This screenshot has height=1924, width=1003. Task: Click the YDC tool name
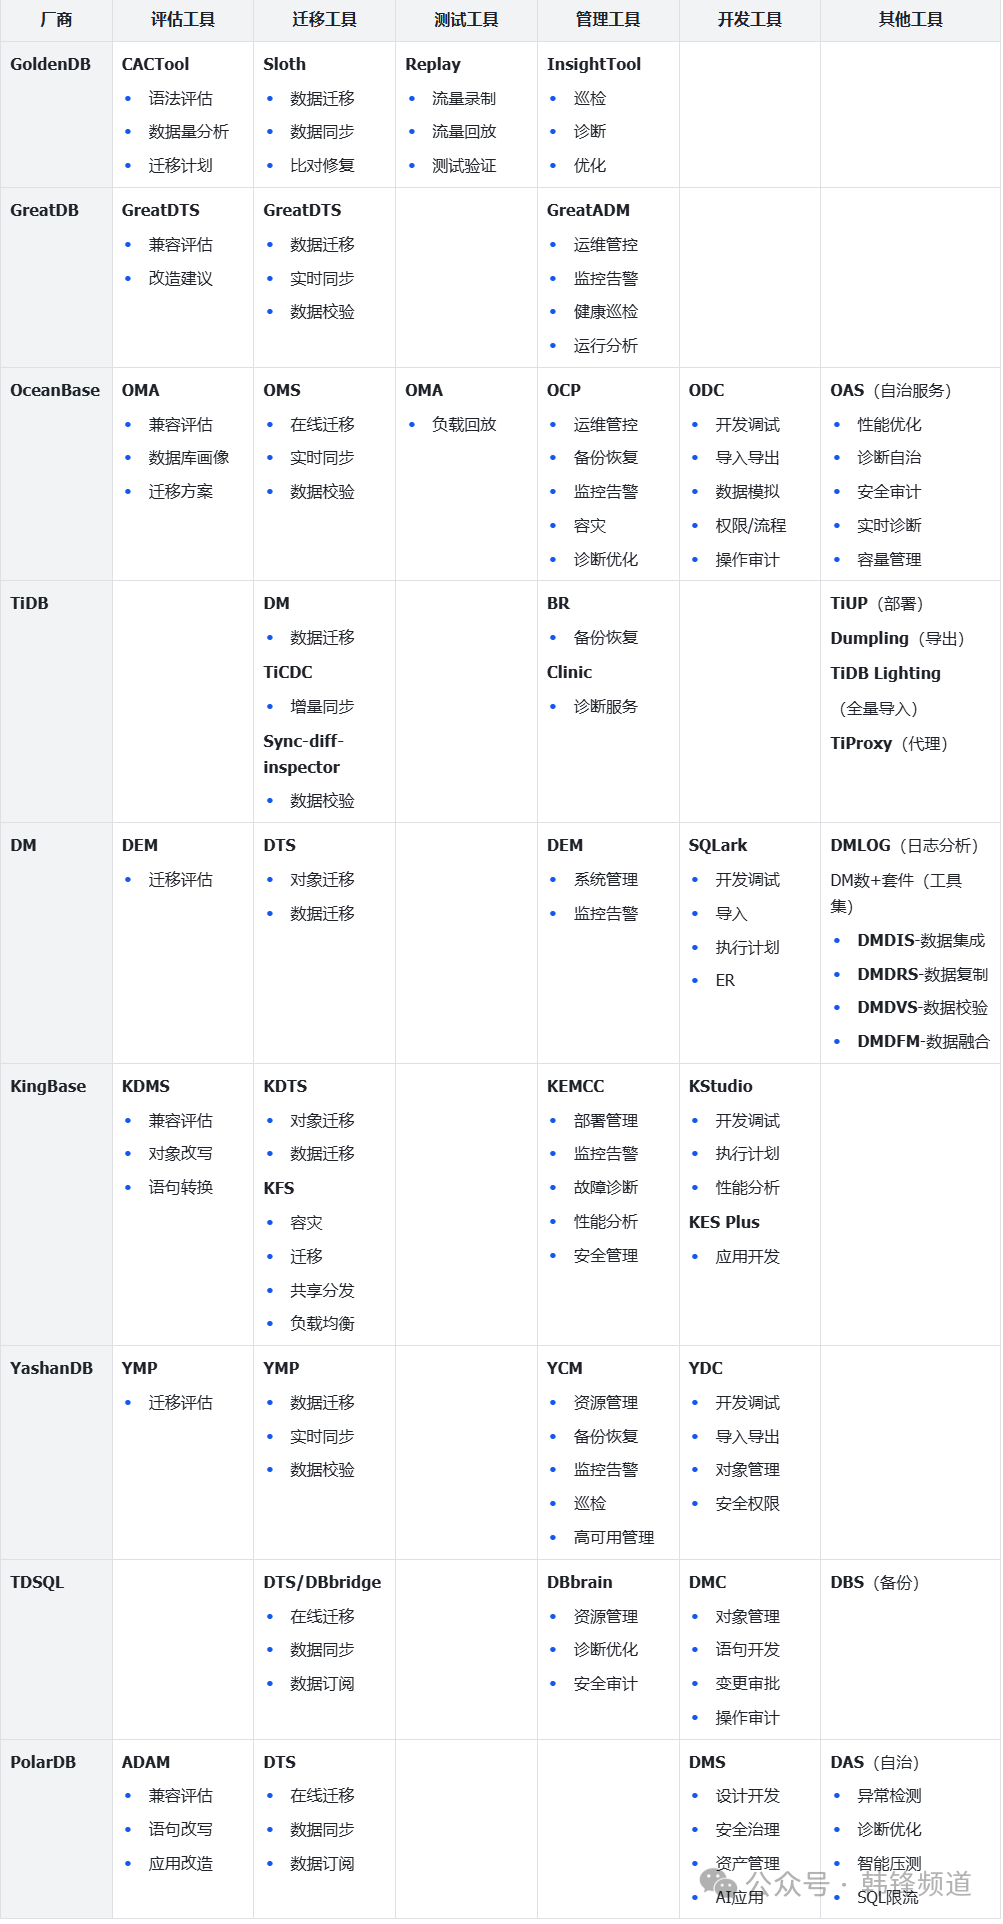tap(705, 1368)
